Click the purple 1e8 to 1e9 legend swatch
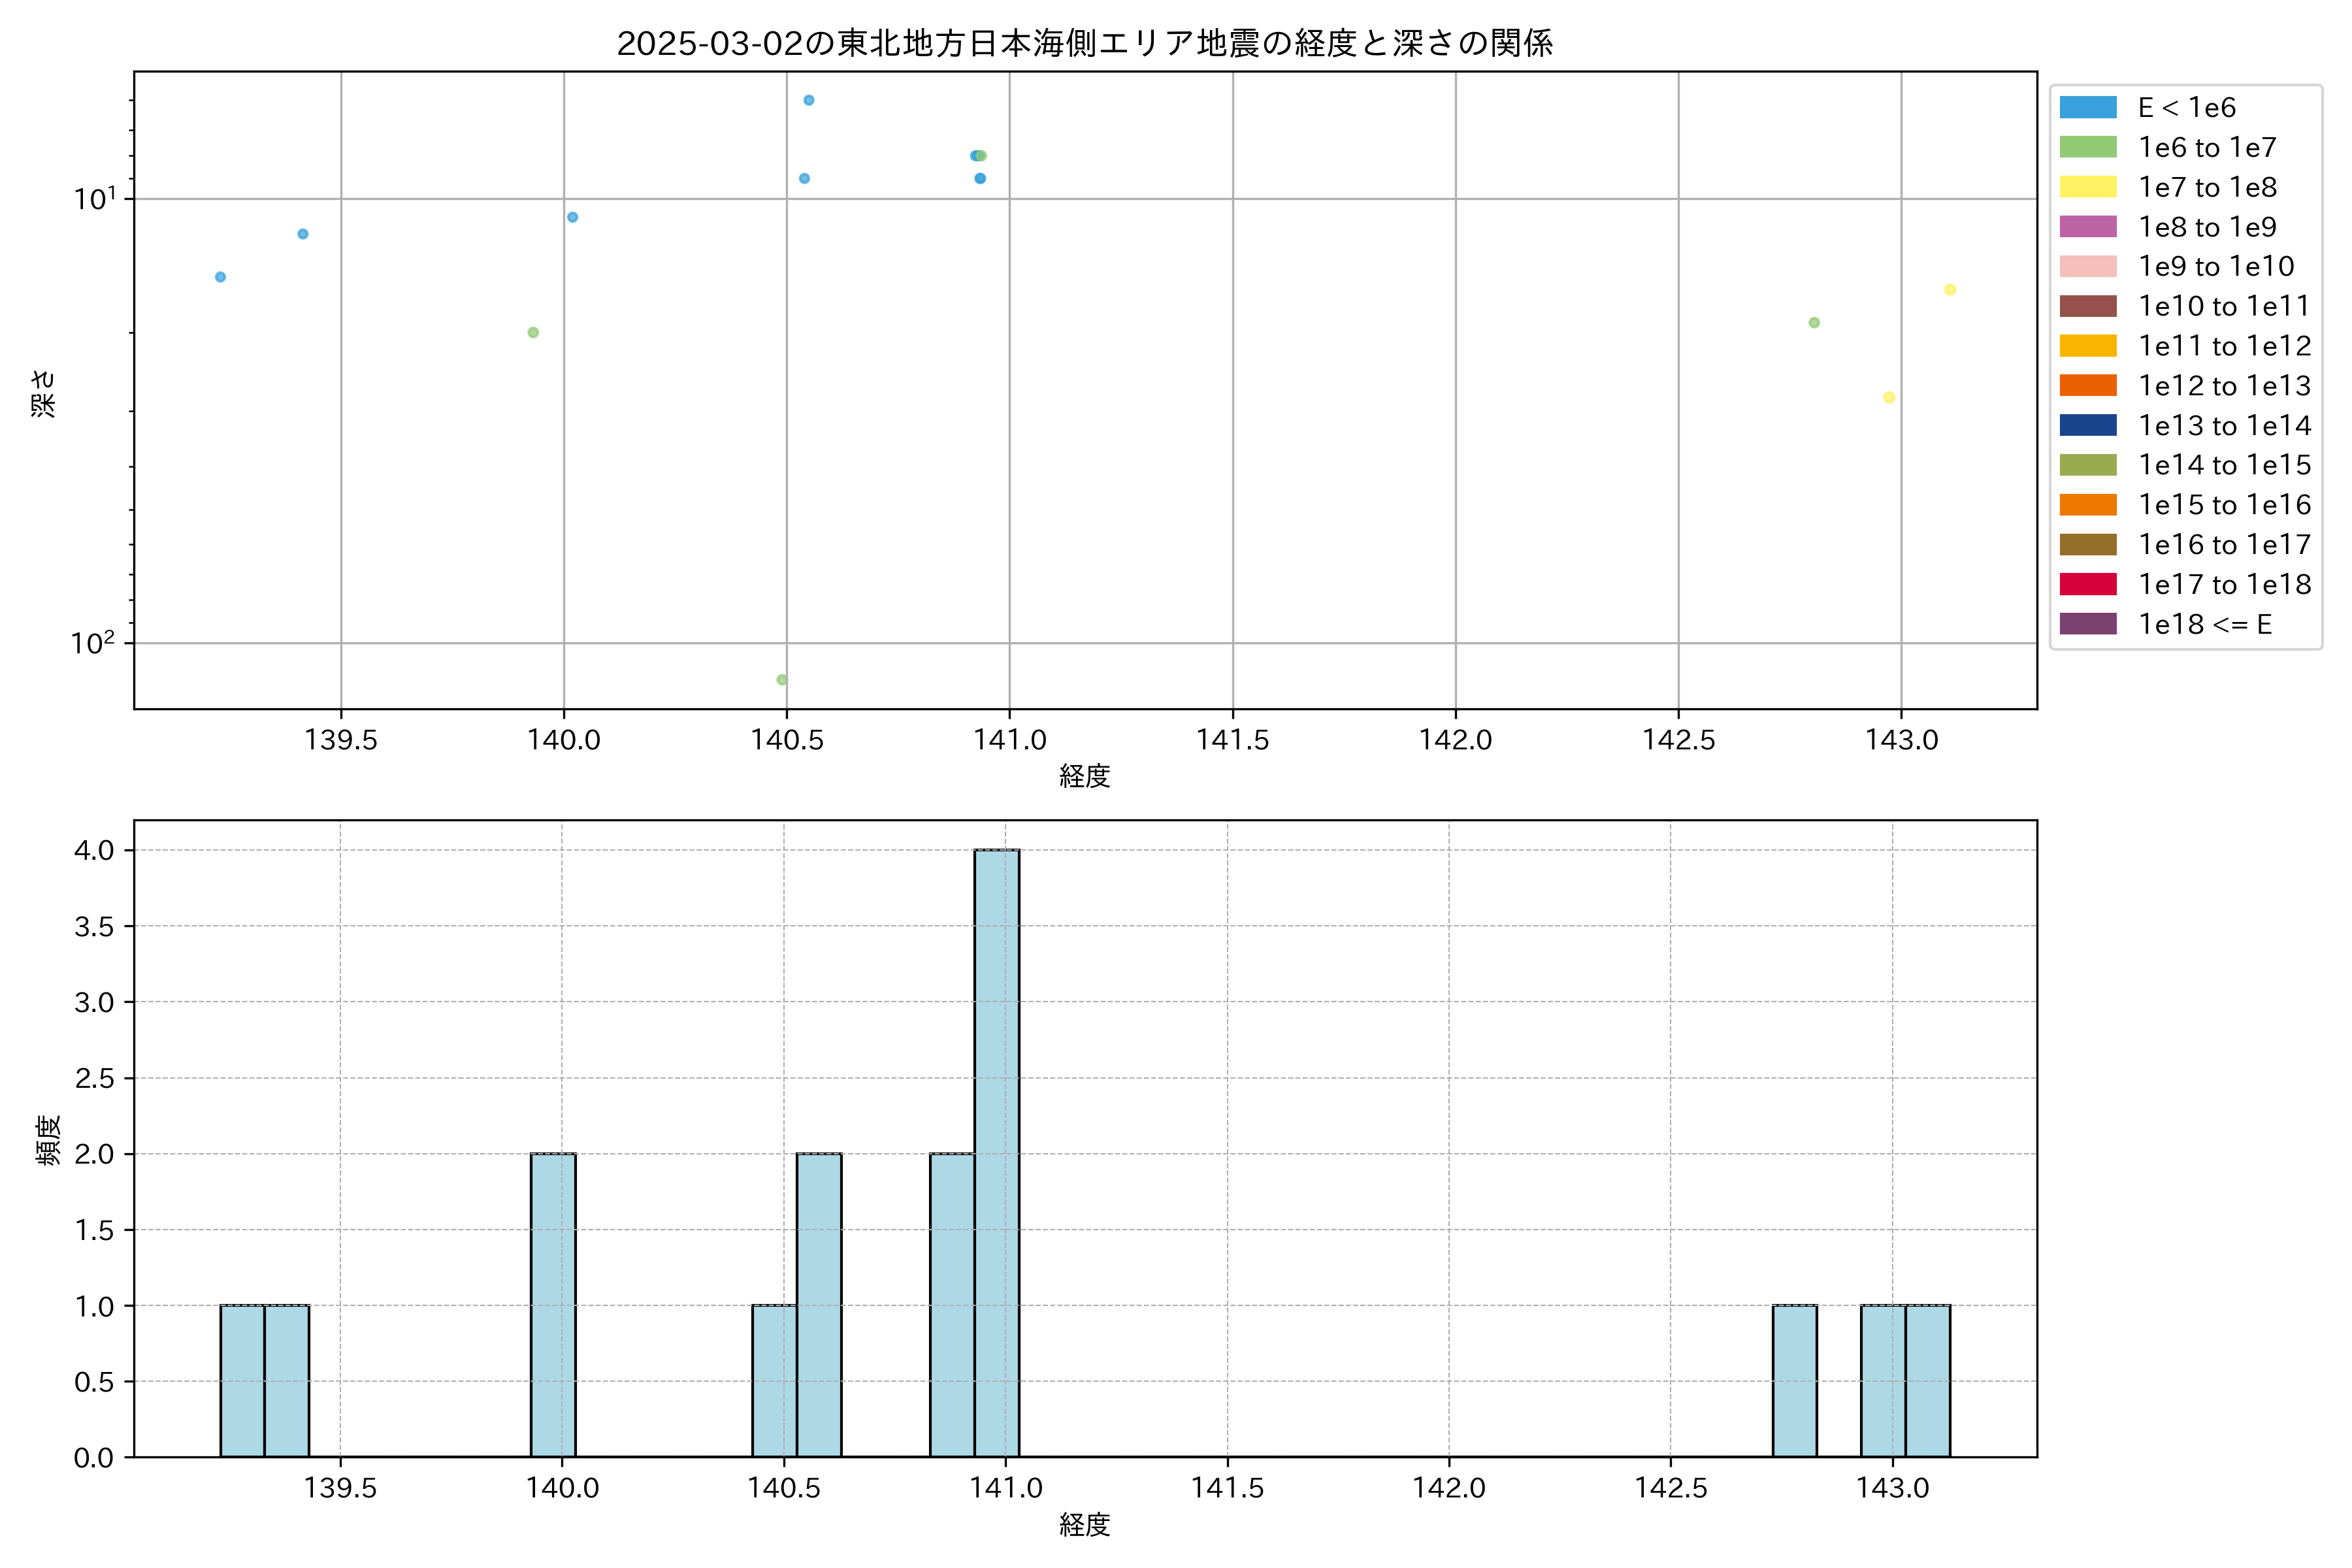Viewport: 2352px width, 1568px height. coord(2087,227)
